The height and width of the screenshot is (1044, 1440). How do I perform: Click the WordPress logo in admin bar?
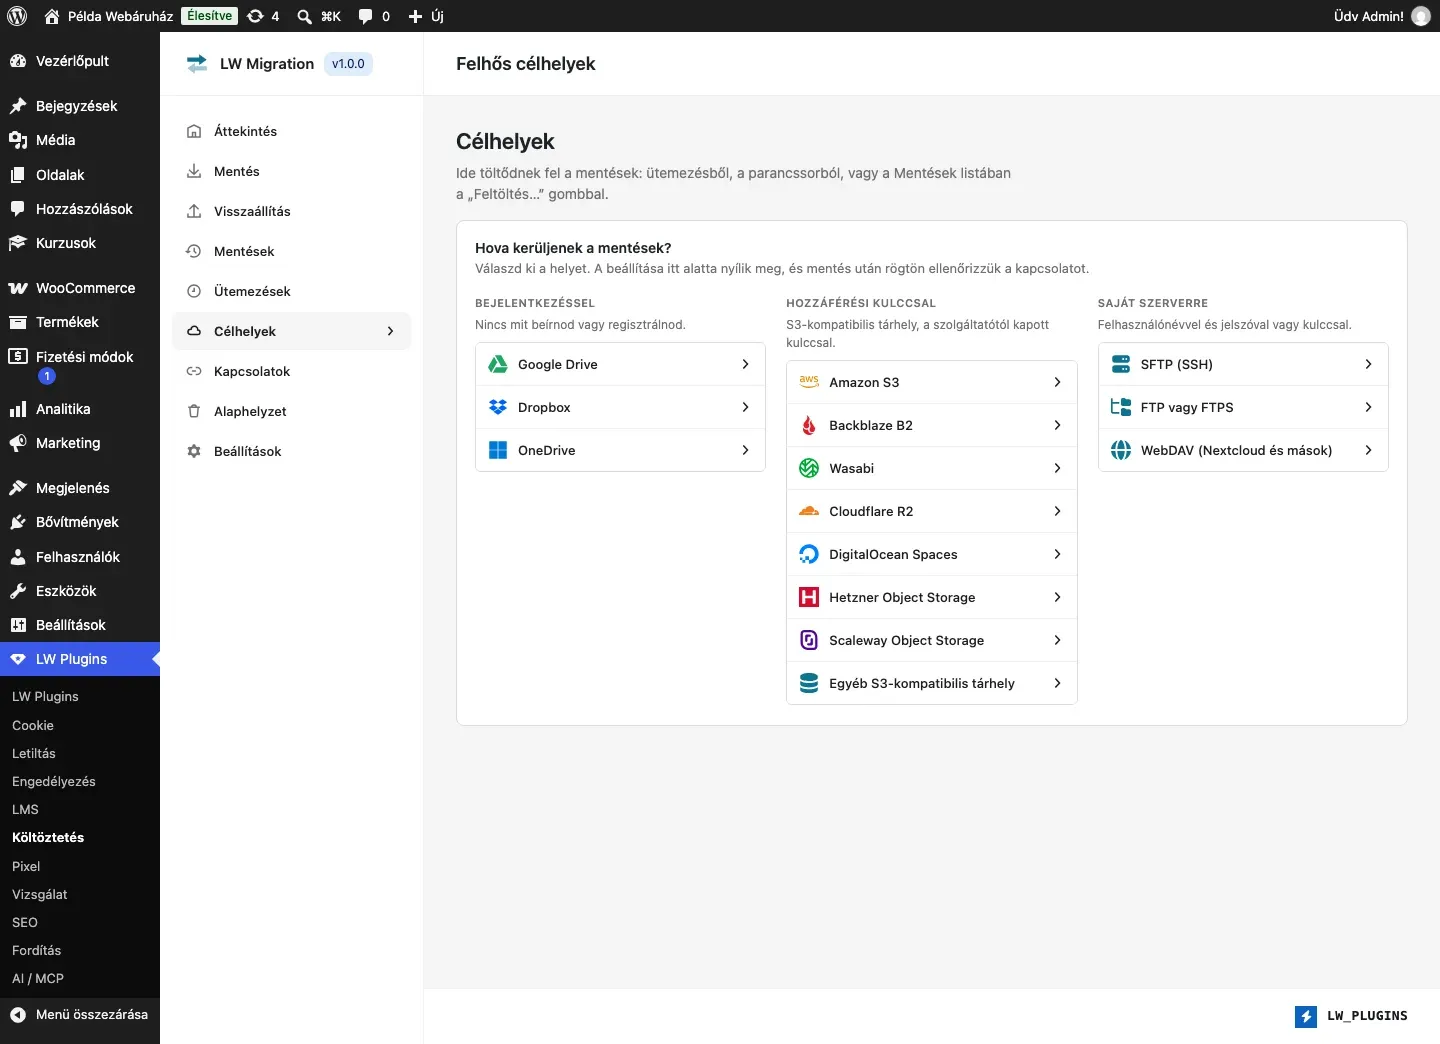[x=17, y=16]
